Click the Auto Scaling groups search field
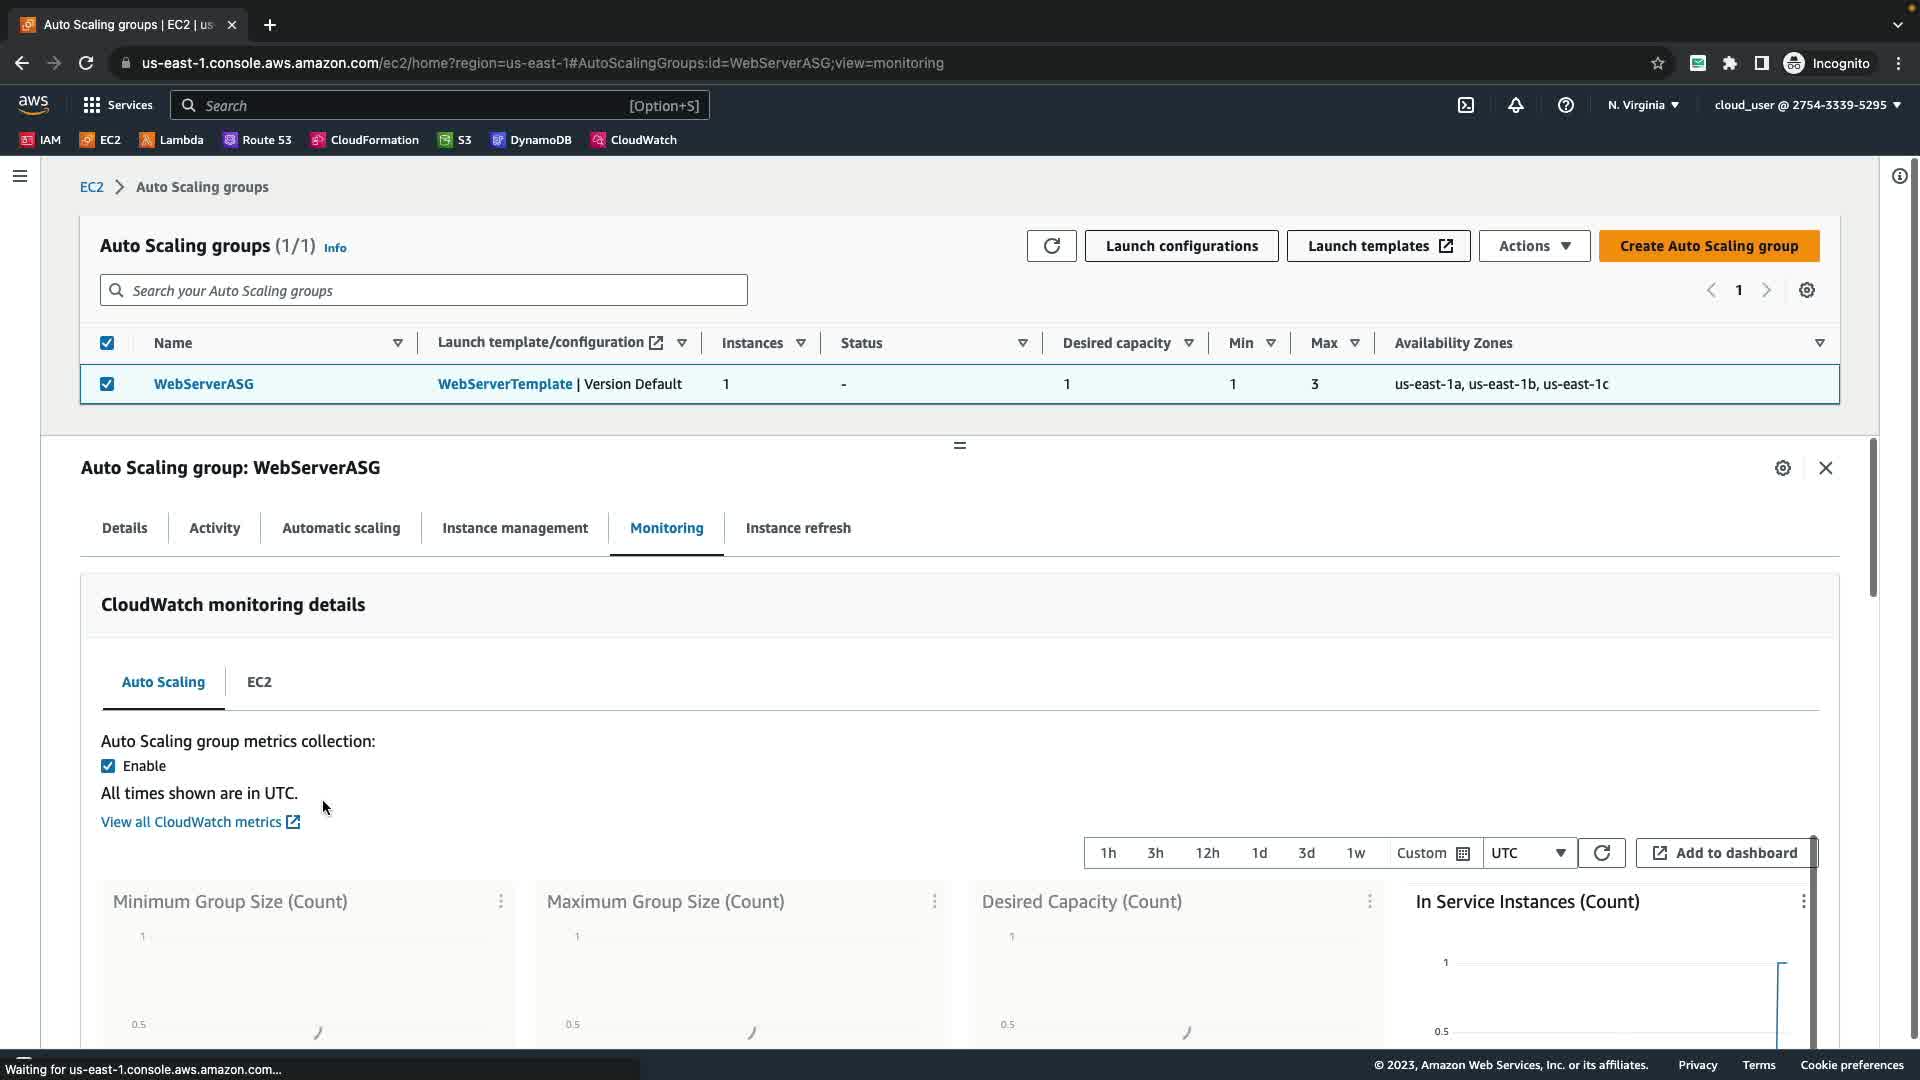1920x1080 pixels. [x=424, y=291]
